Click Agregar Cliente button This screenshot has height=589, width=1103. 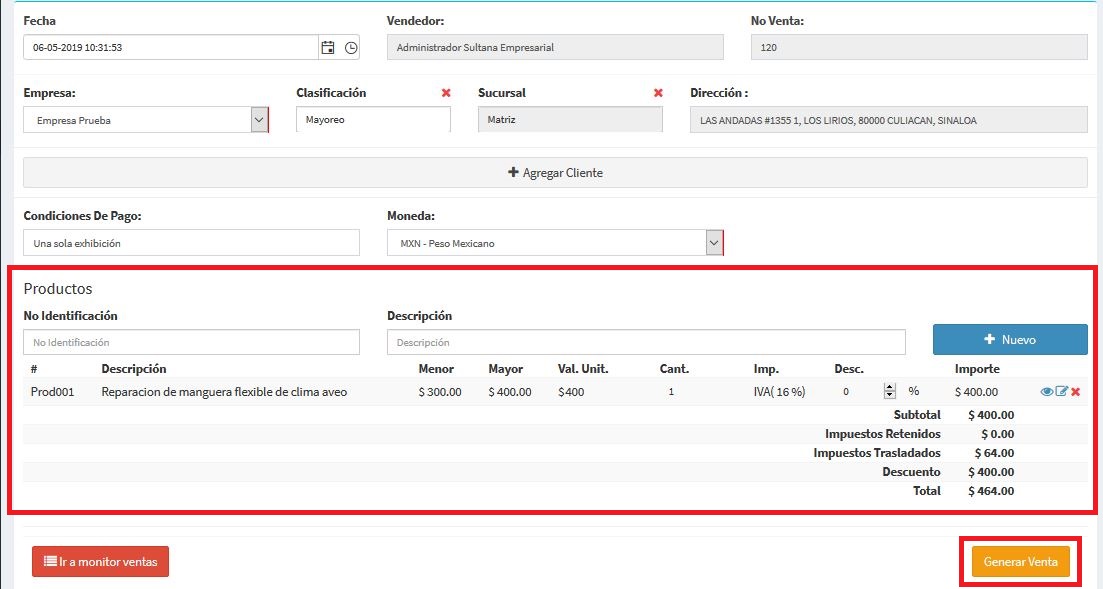555,173
